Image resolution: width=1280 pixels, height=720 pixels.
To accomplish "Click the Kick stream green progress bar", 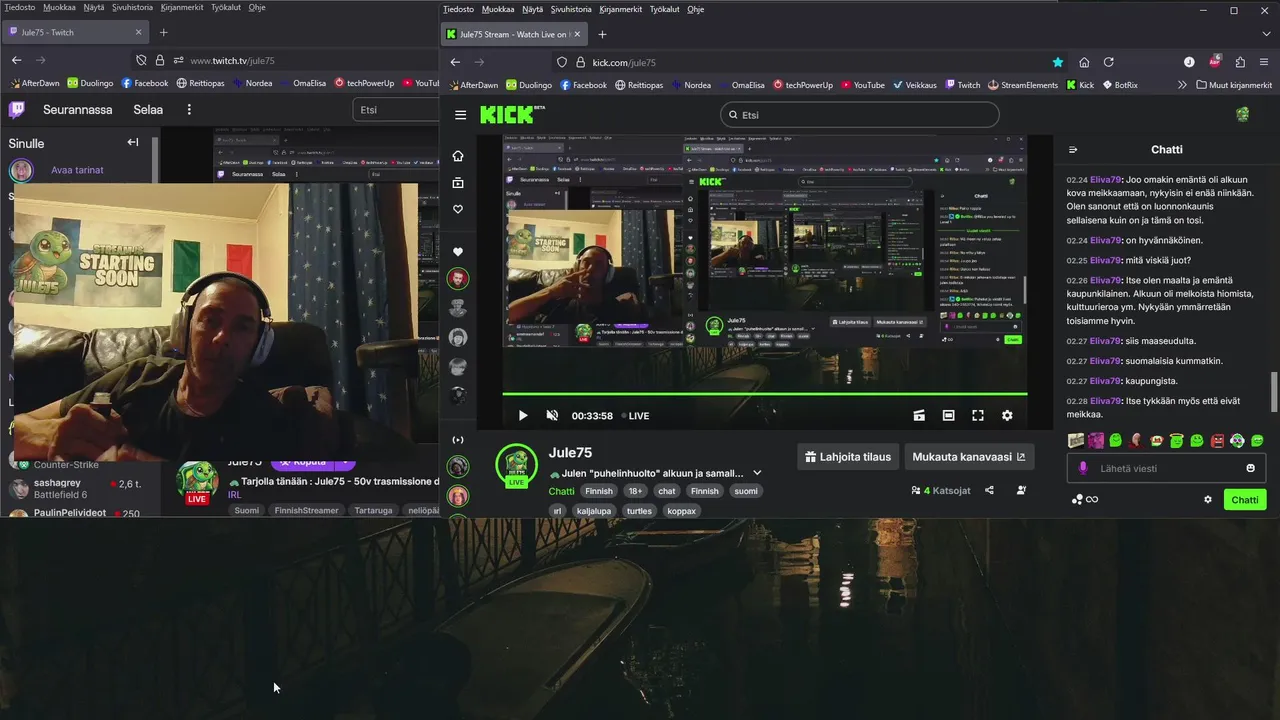I will (765, 394).
